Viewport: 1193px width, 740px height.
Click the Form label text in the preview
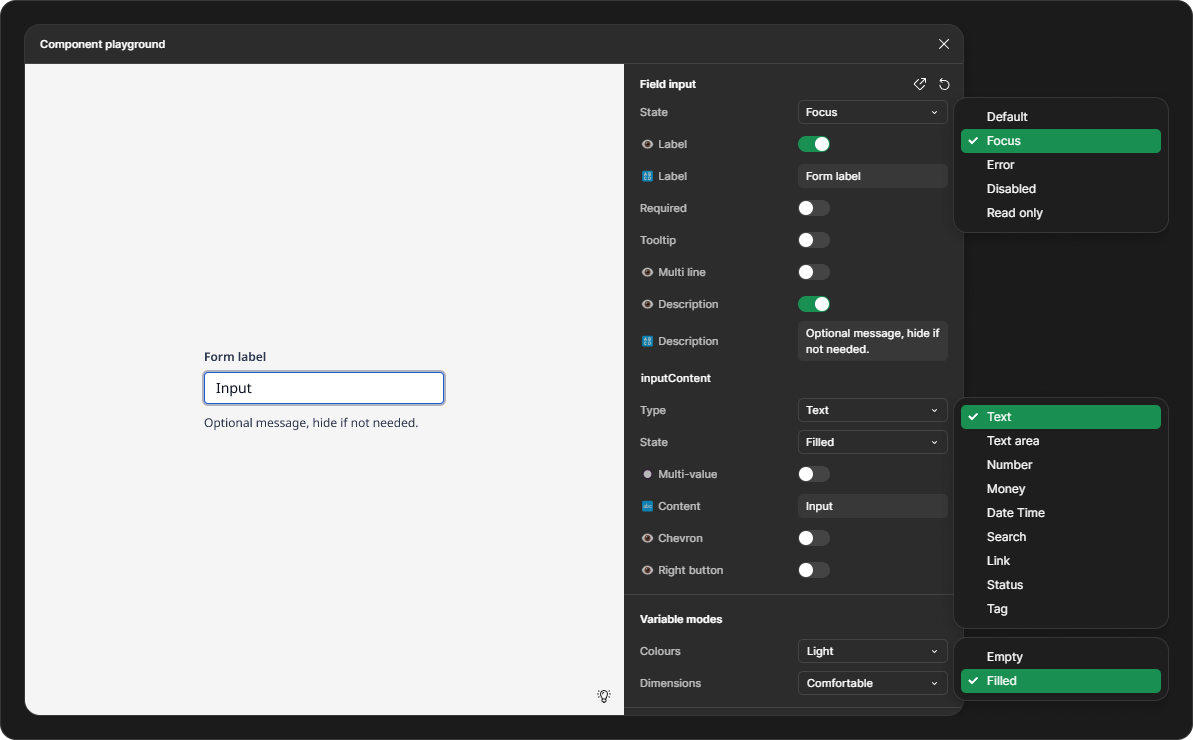[x=235, y=357]
